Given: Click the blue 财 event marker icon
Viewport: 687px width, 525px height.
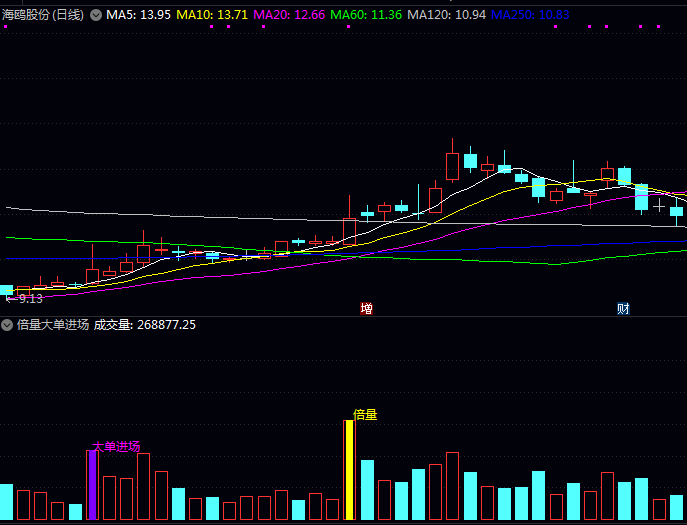Looking at the screenshot, I should click(x=623, y=308).
